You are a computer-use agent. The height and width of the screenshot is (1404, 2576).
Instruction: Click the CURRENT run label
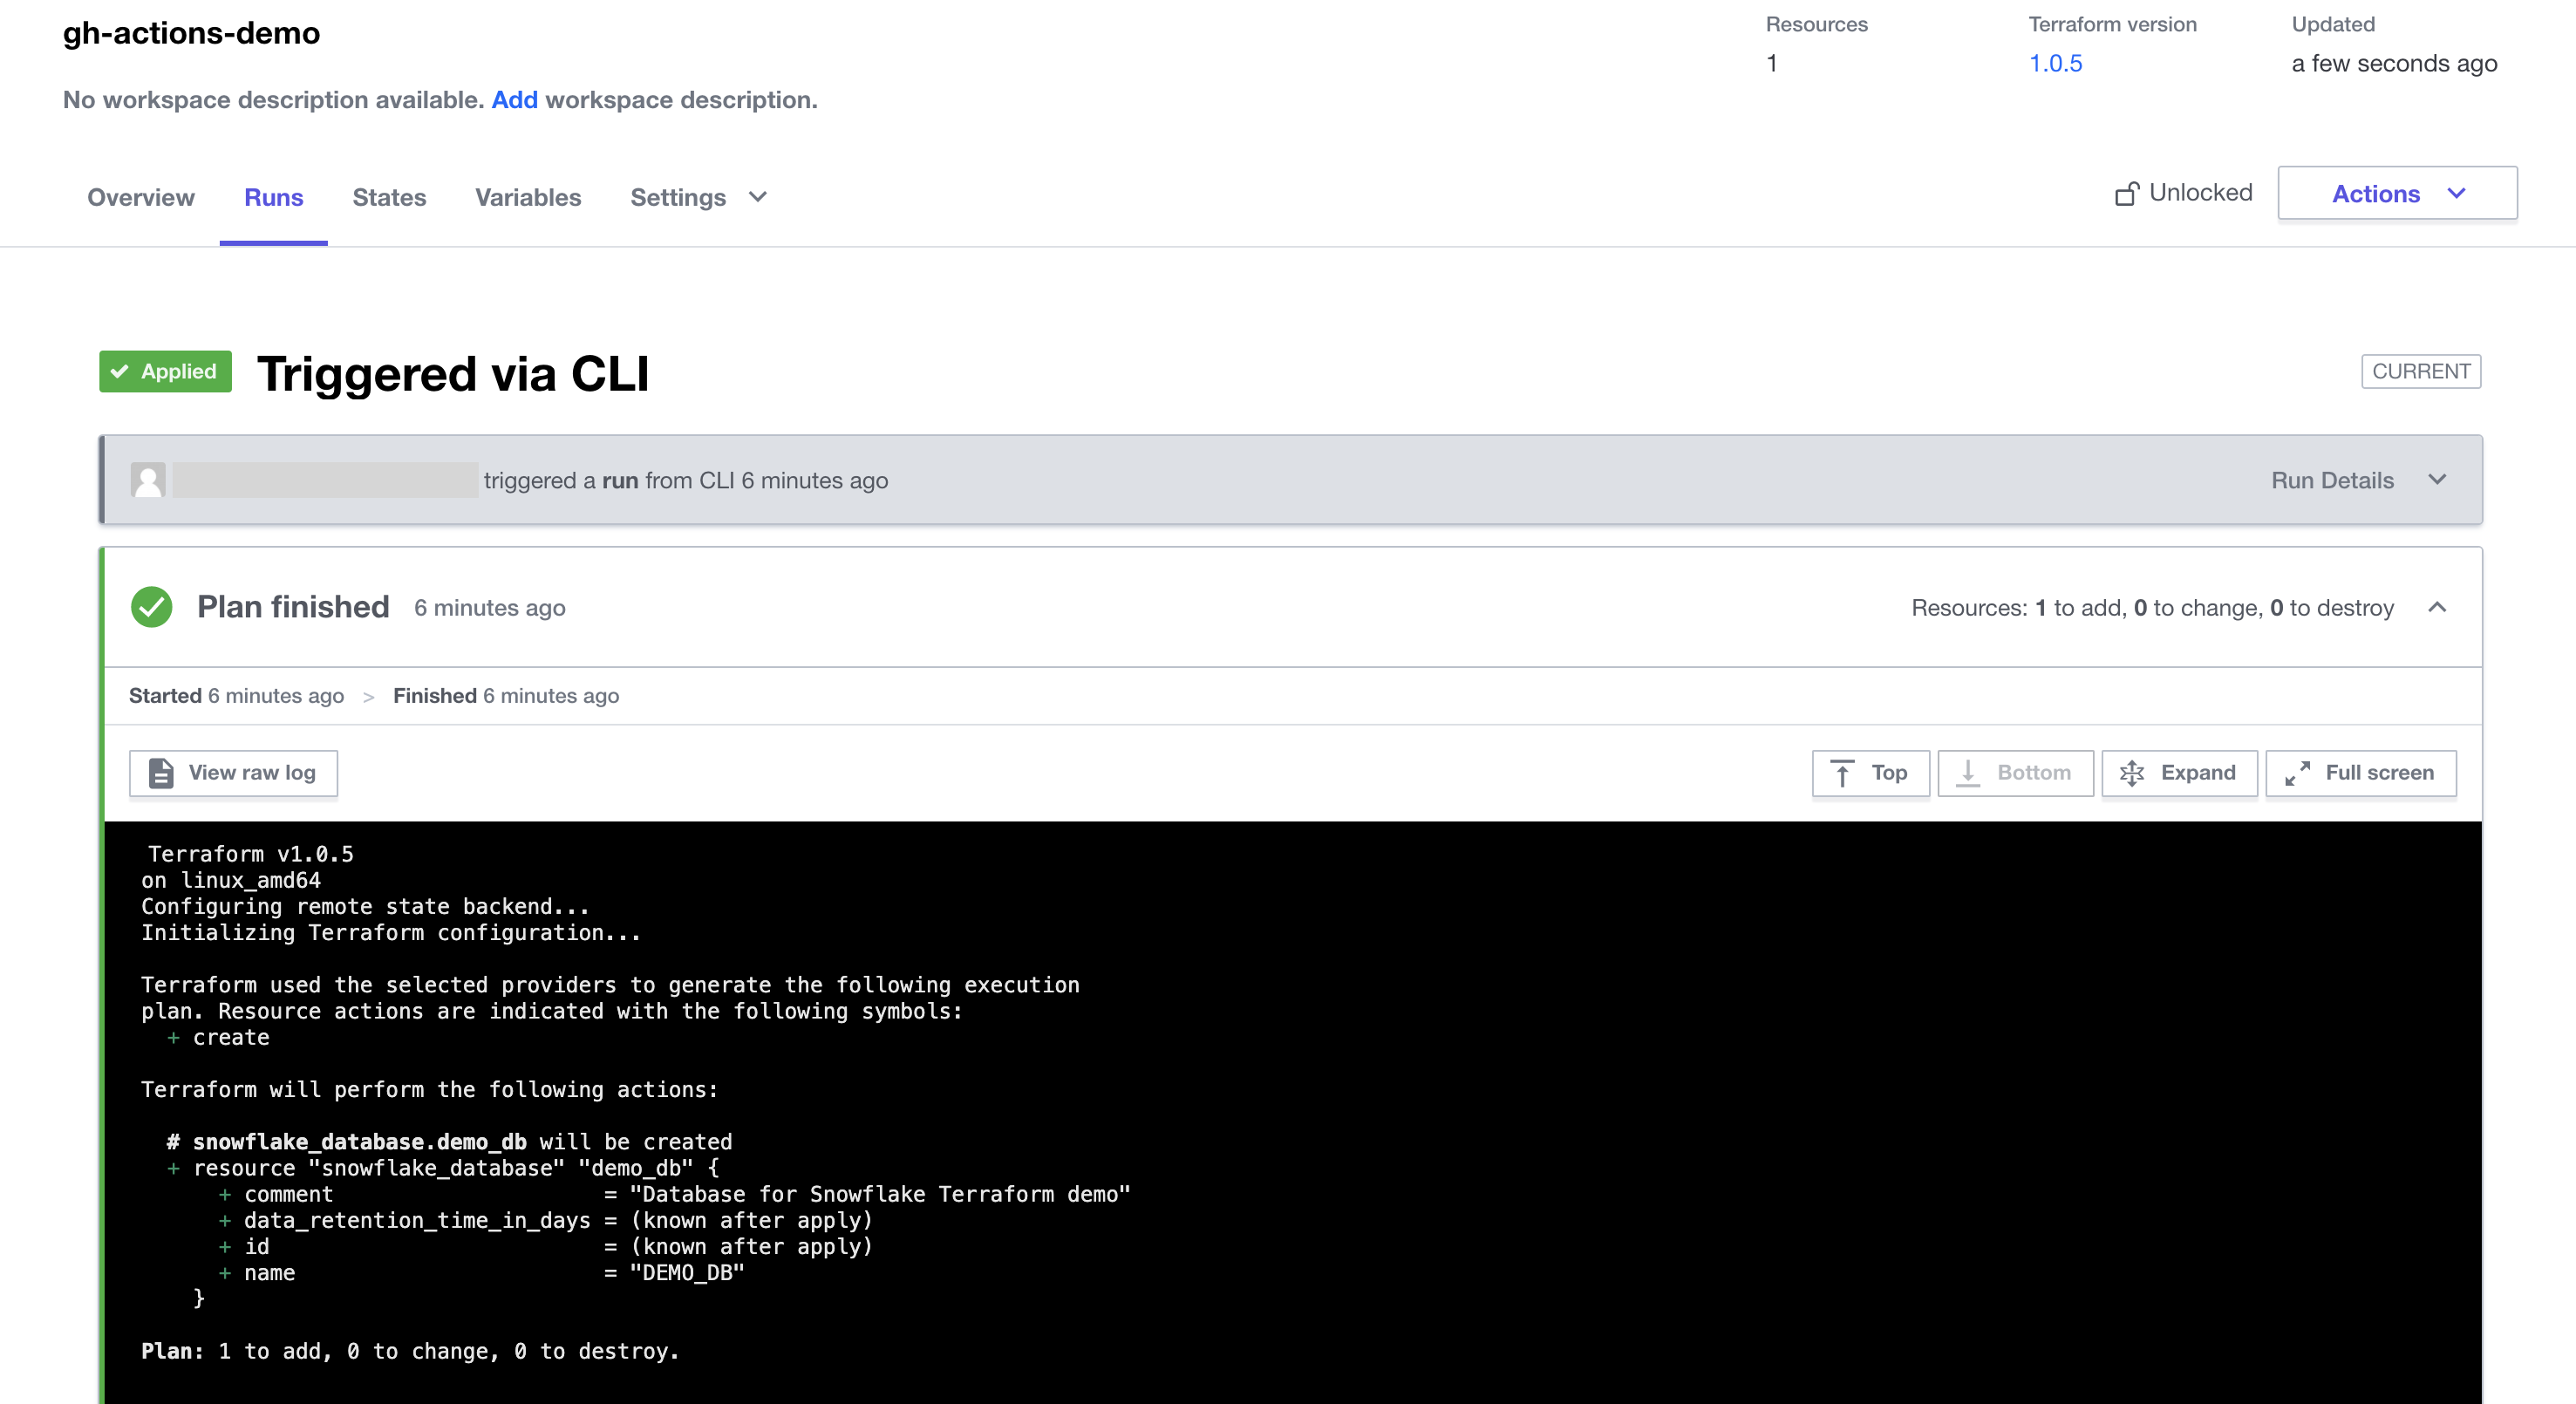click(2420, 371)
